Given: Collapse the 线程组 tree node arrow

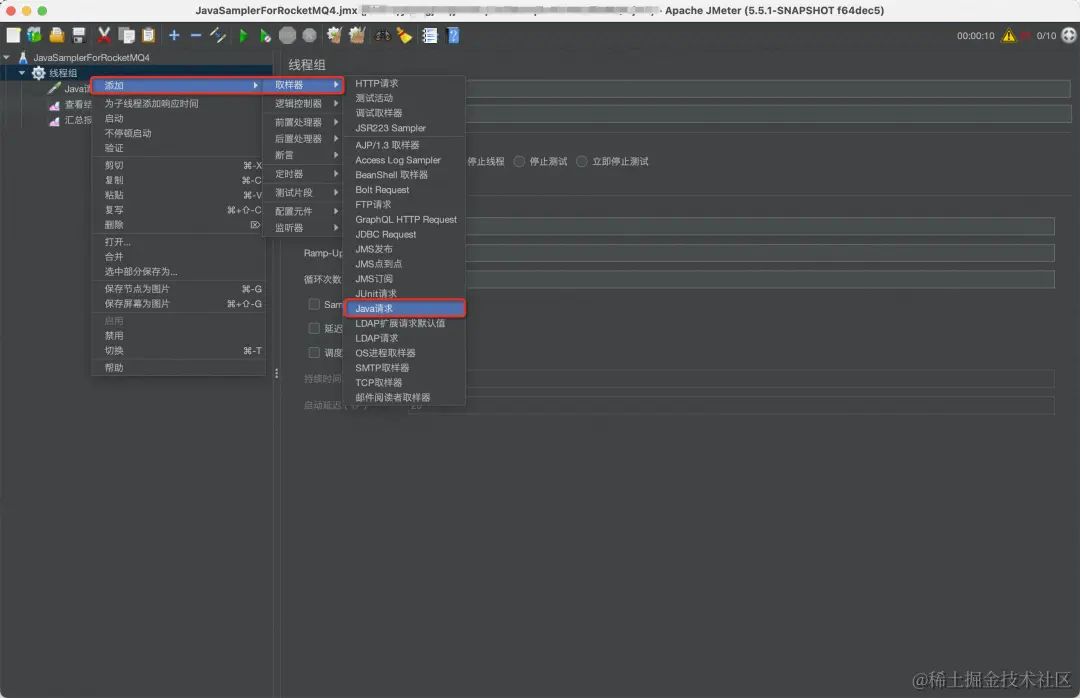Looking at the screenshot, I should coord(21,72).
